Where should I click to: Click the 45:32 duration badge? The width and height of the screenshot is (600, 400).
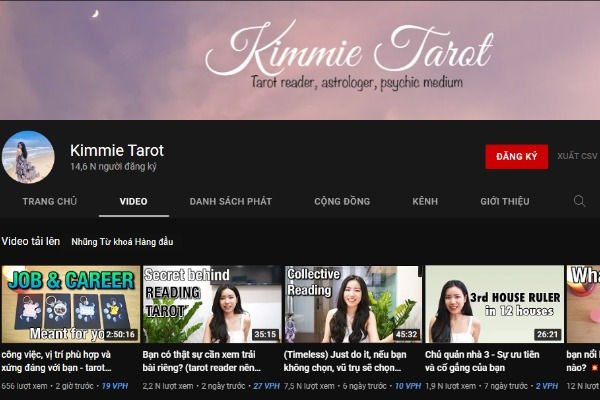406,335
